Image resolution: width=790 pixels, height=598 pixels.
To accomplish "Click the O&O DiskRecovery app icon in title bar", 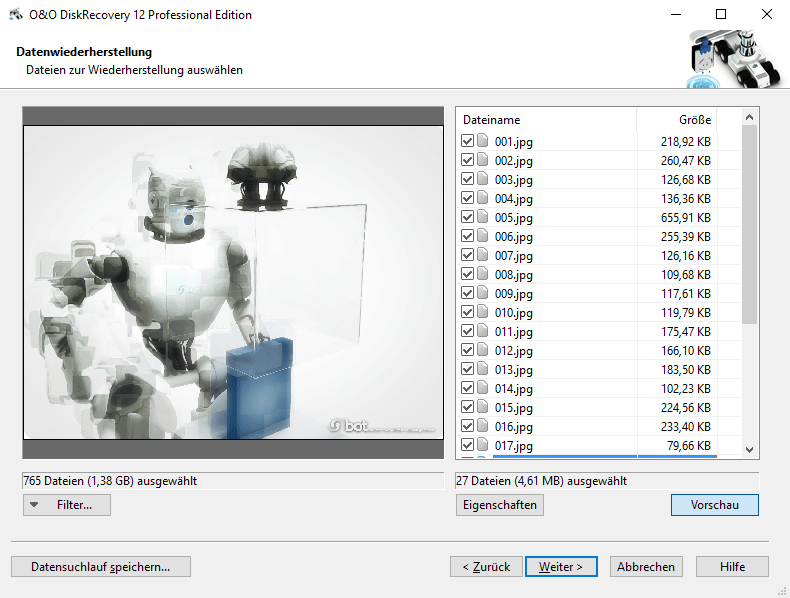I will point(16,15).
